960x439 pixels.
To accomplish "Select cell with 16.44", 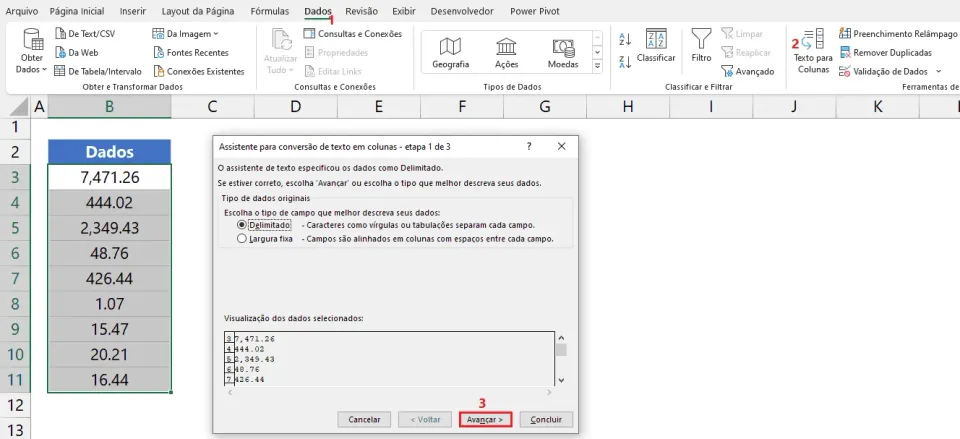I will tap(110, 380).
